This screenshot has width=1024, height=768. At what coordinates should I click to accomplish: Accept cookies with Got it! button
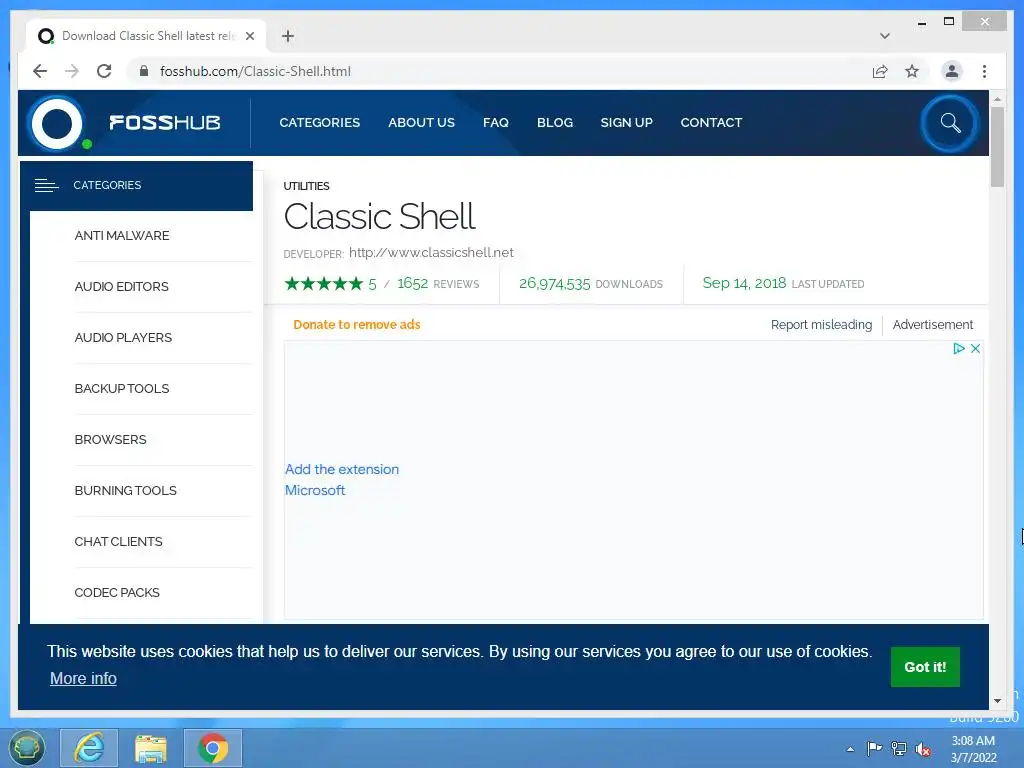tap(925, 667)
